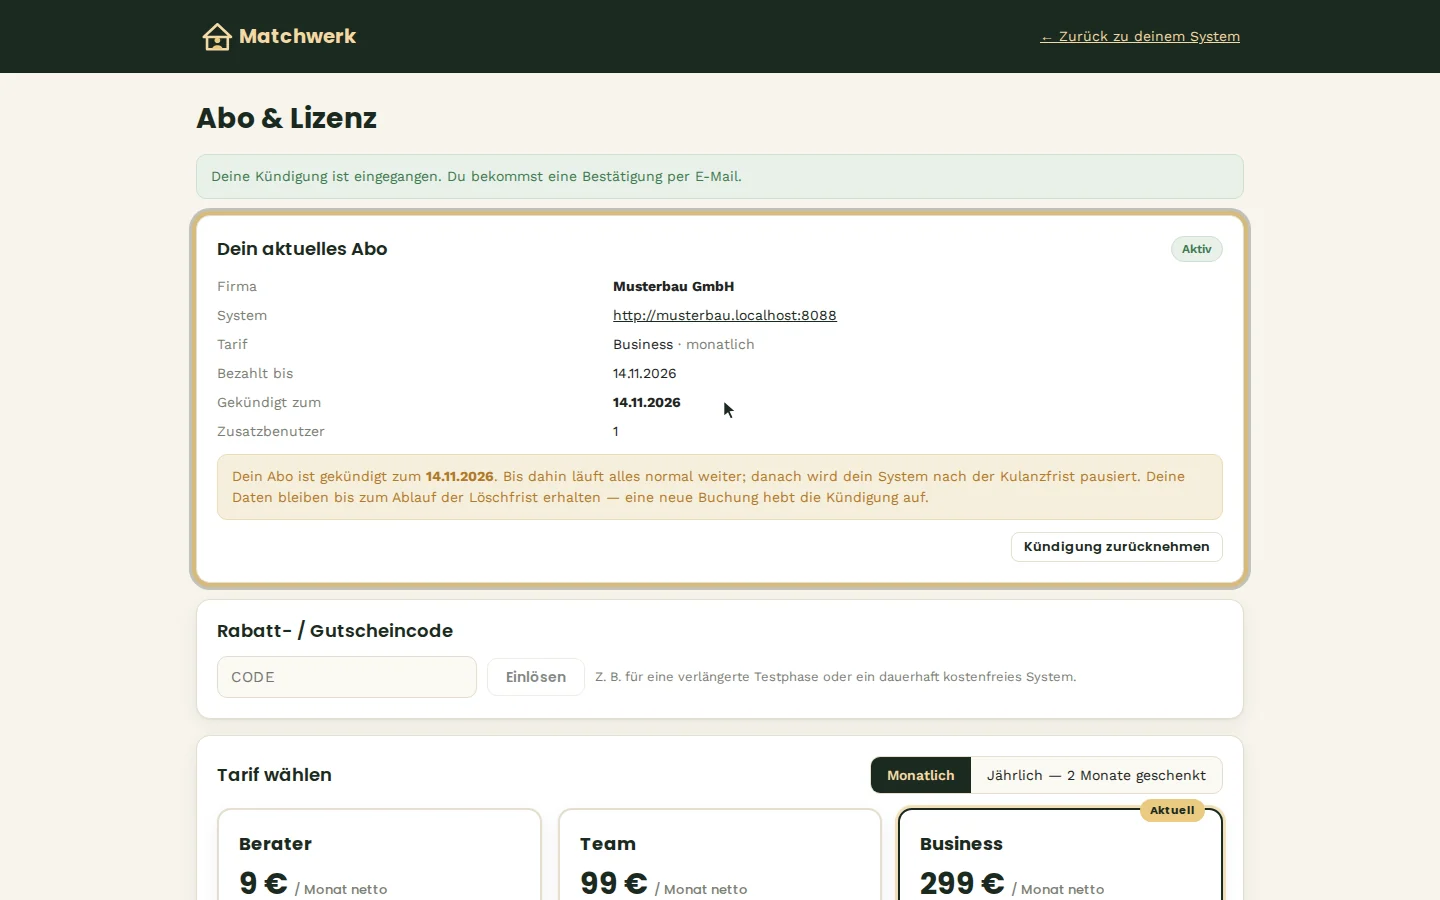Screen dimensions: 1440x900
Task: Click the 'Abo & Lizenz' page heading
Action: click(287, 118)
